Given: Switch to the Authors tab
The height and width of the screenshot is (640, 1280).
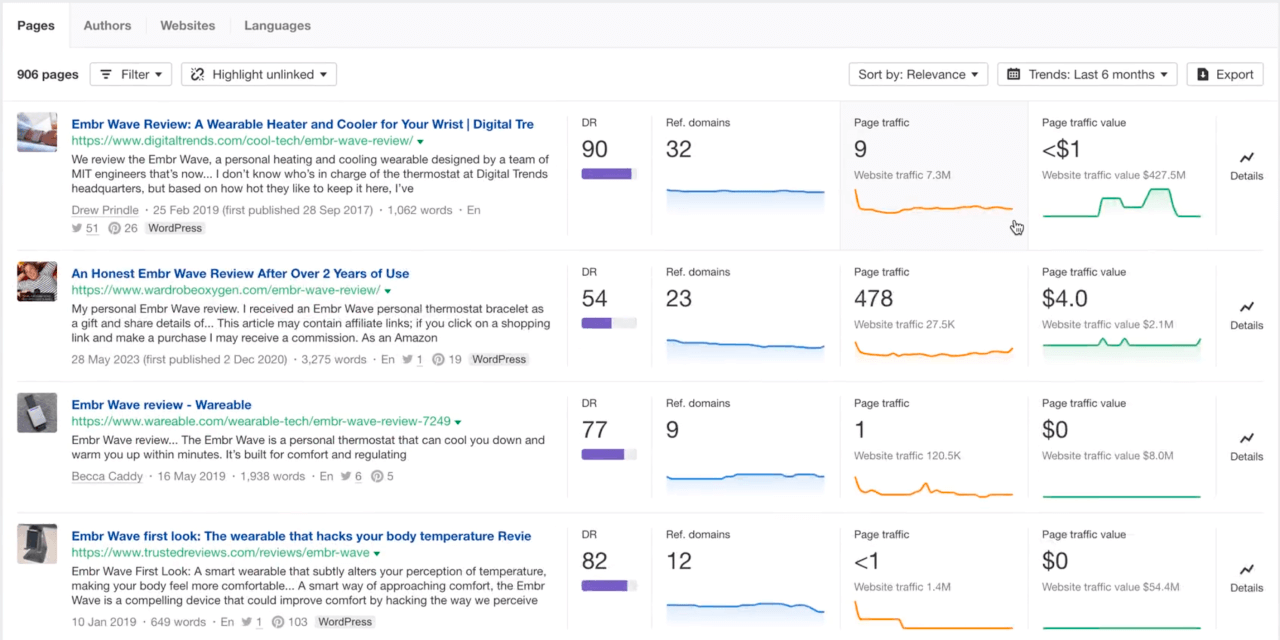Looking at the screenshot, I should 107,25.
